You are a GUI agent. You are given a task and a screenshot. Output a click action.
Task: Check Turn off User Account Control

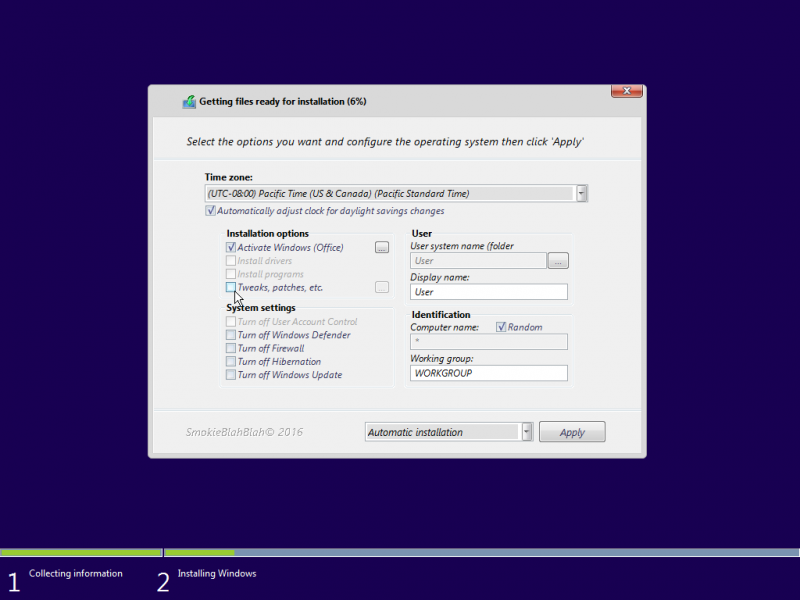pos(231,321)
